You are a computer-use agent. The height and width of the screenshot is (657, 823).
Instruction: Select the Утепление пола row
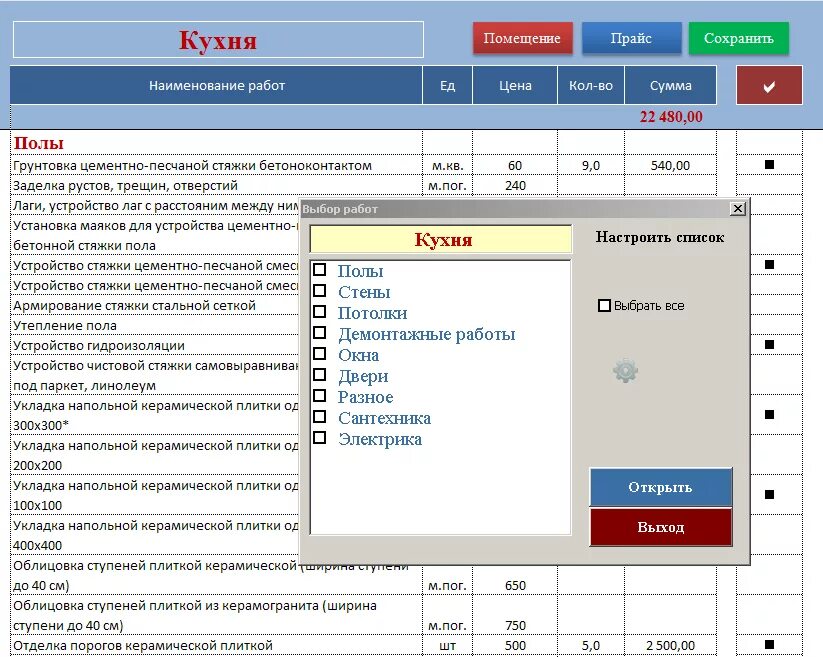(65, 325)
